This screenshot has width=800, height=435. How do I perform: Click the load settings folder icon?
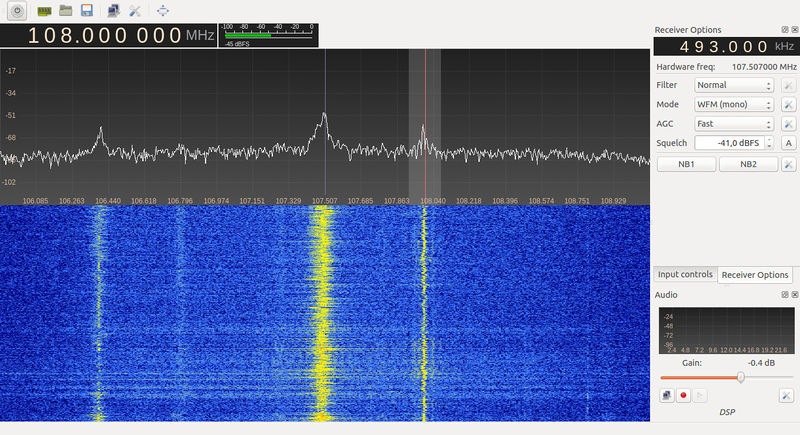pos(66,10)
